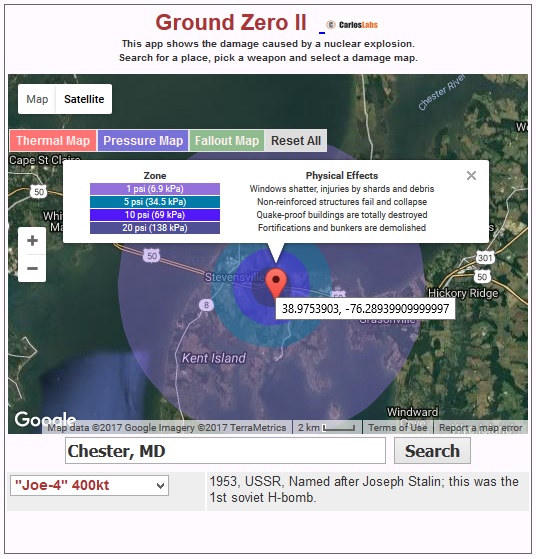Select the 10 psi (69 kPa) zone swatch
Image resolution: width=536 pixels, height=559 pixels.
point(155,215)
